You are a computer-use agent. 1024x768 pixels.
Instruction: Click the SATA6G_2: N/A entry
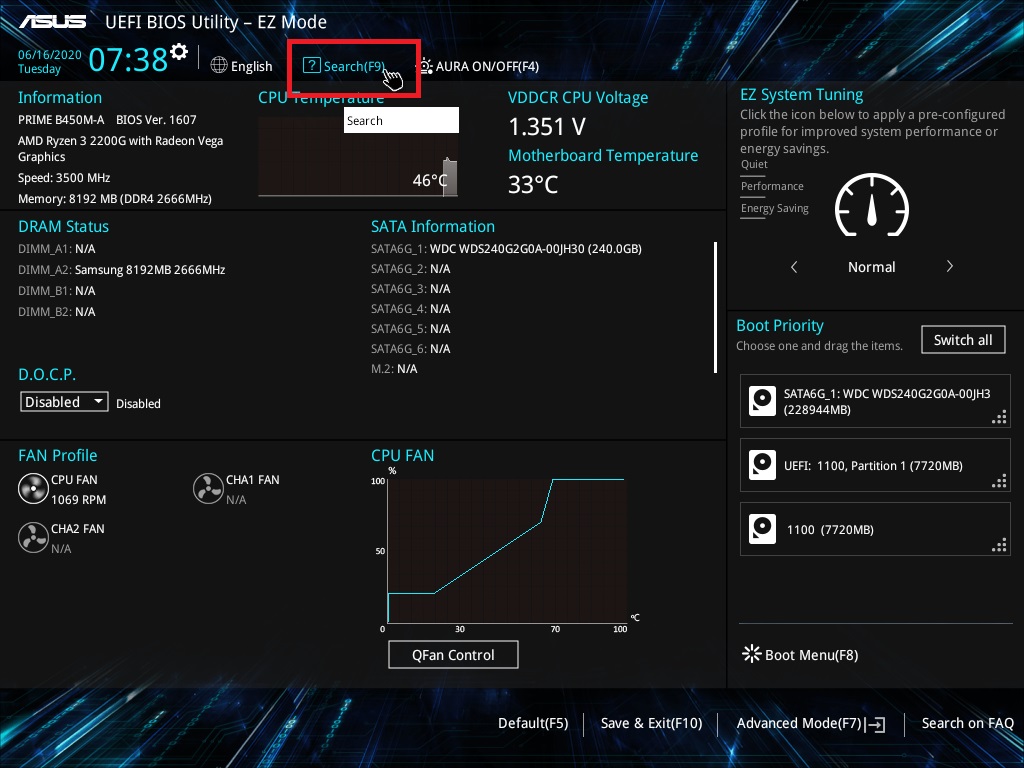410,269
